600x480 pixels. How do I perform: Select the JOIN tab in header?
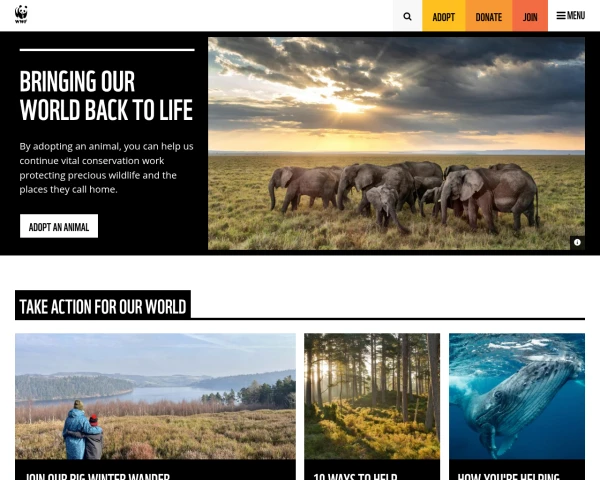[x=530, y=16]
